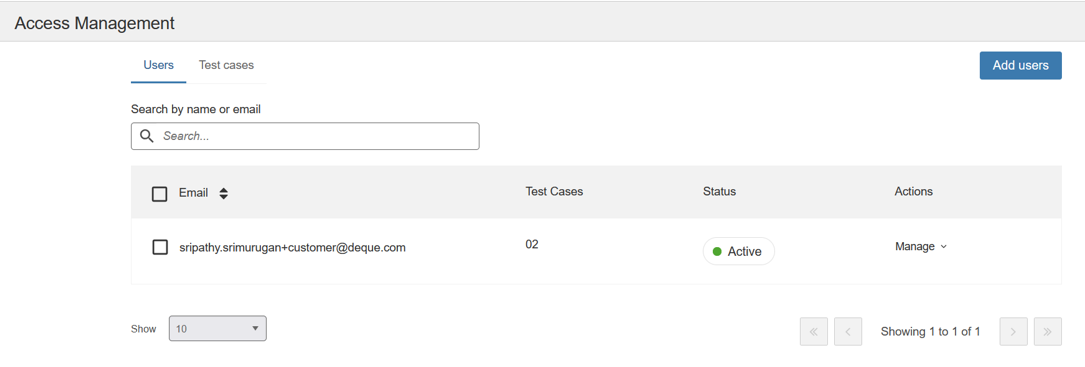Screen dimensions: 1085x367
Task: Click email sripathy.srimurugan+customer@deque.com
Action: 292,247
